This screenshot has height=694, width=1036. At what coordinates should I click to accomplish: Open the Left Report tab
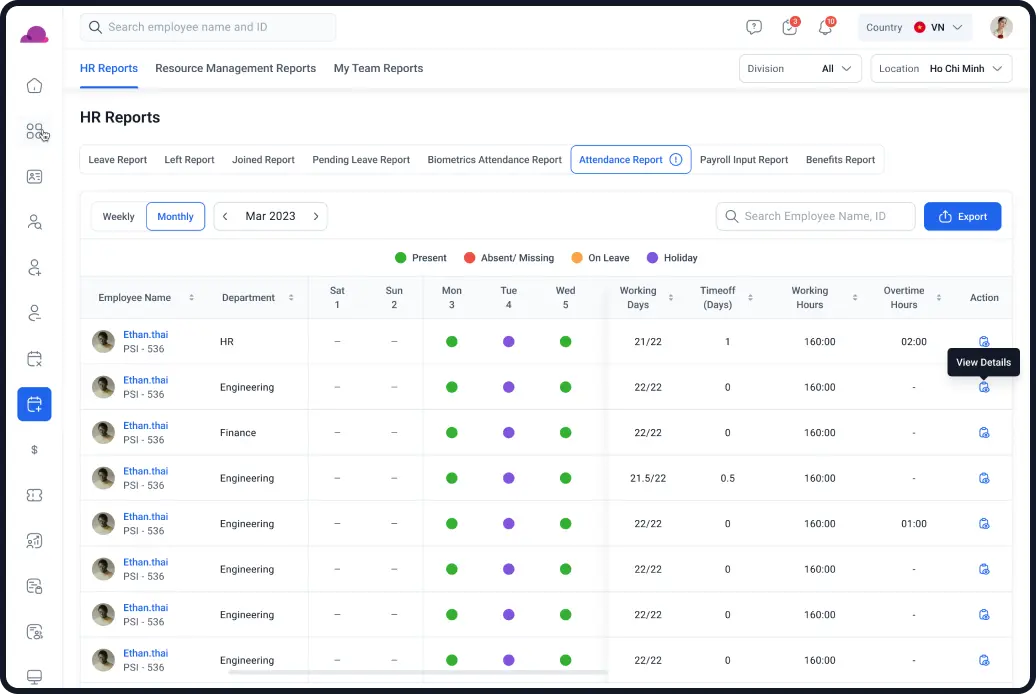click(x=189, y=159)
